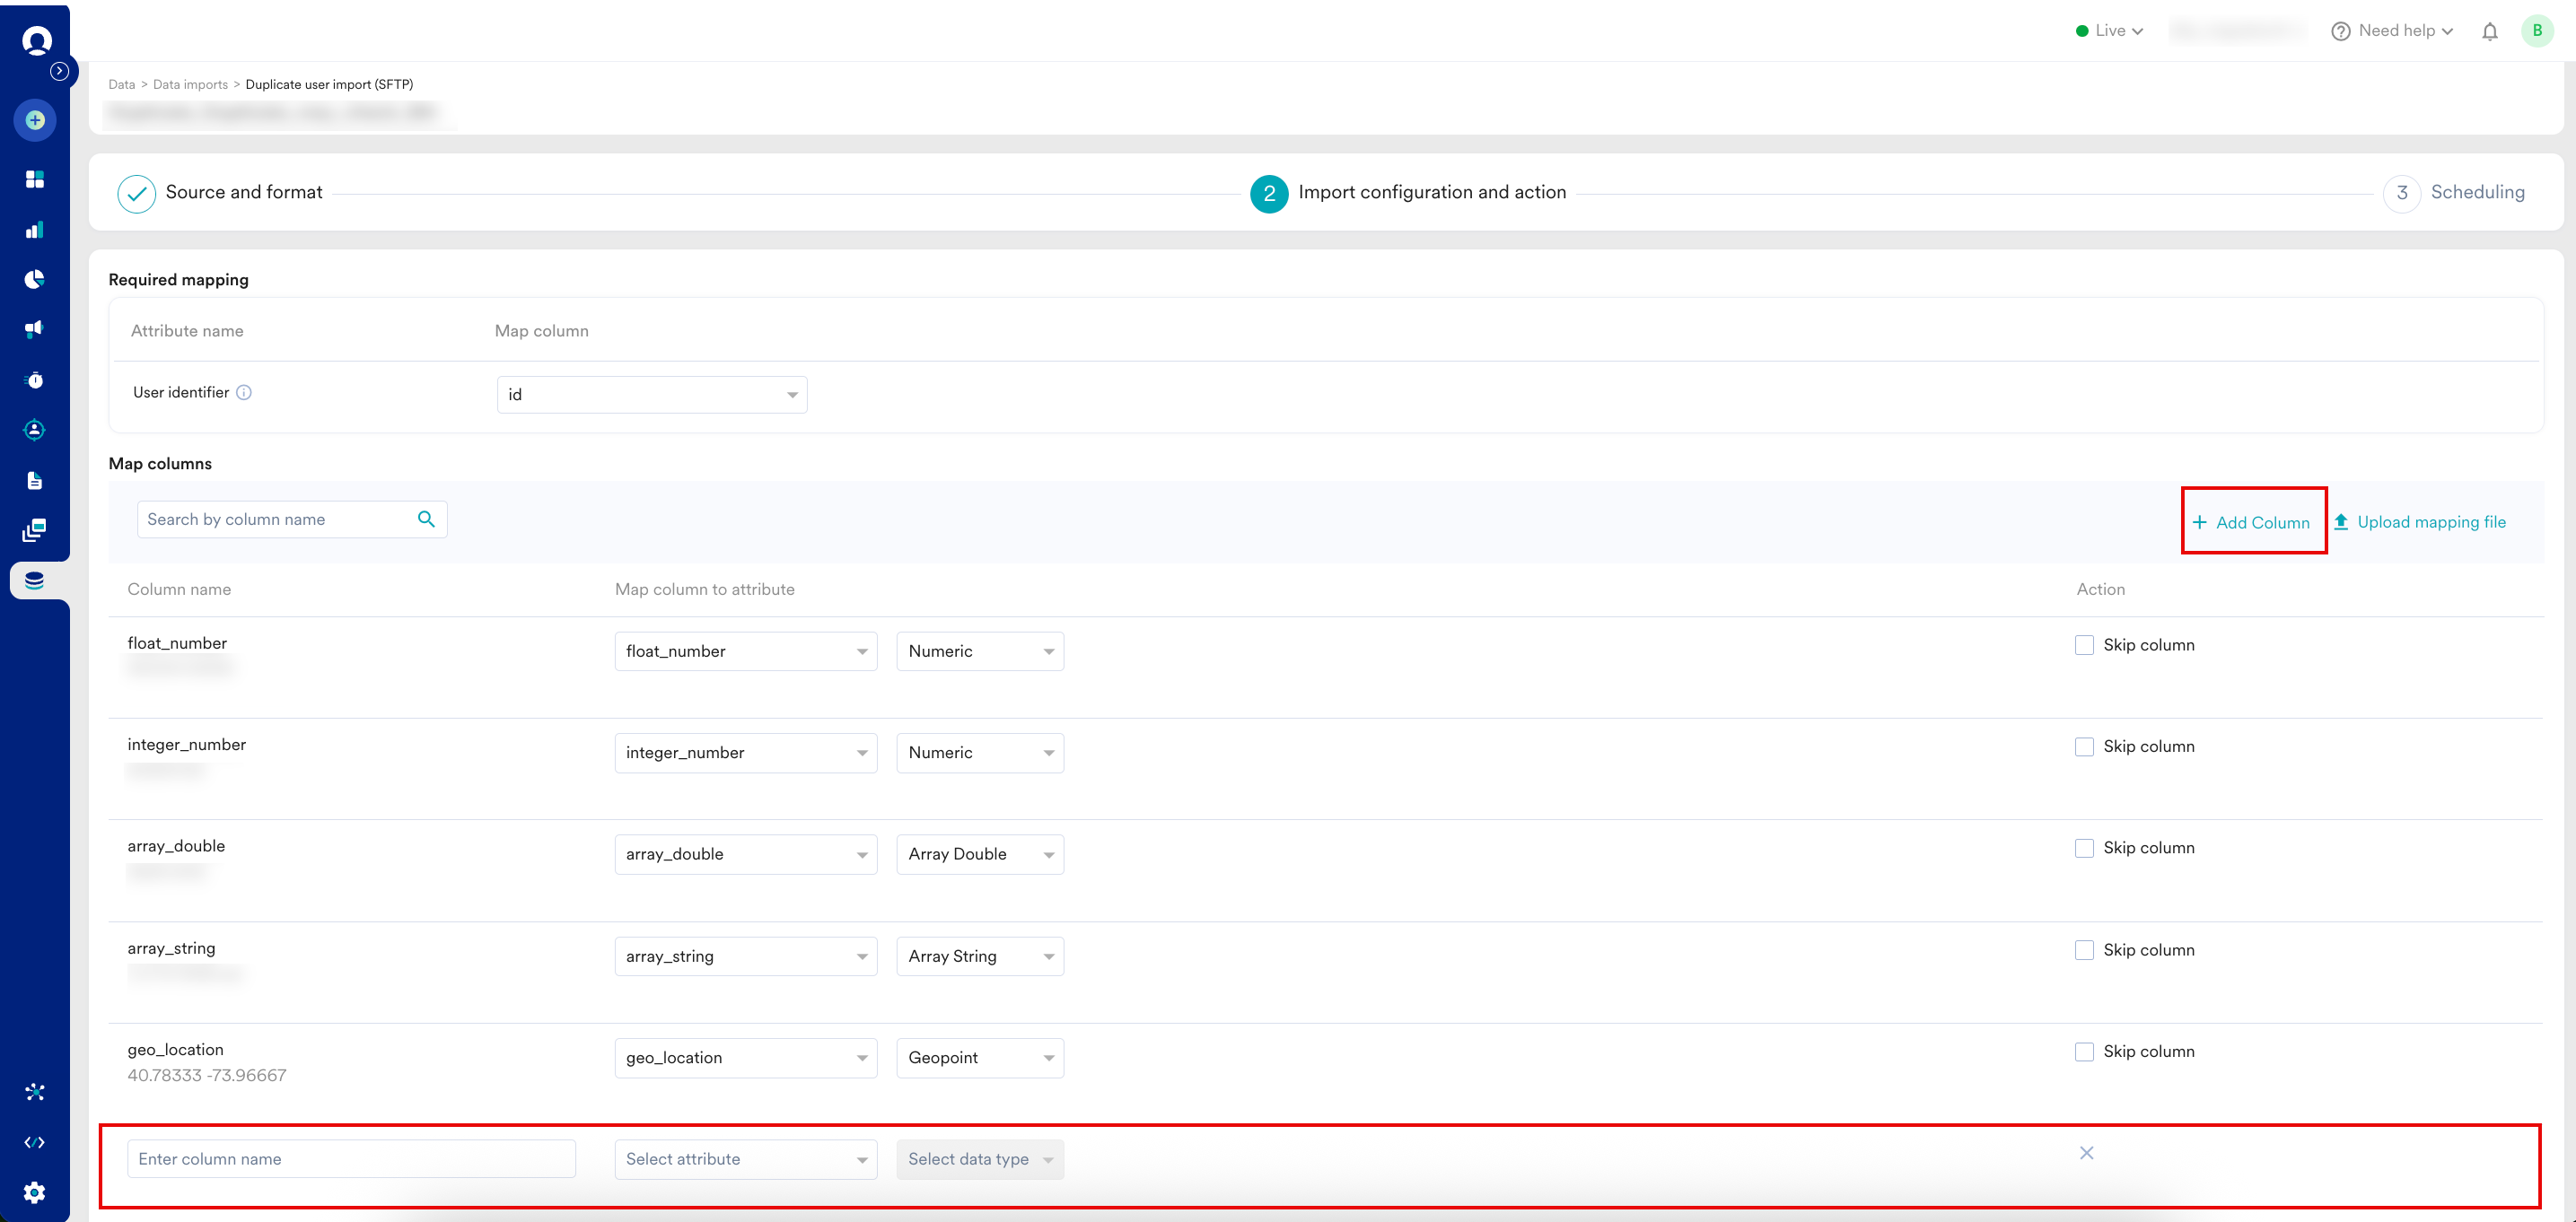Open Array String data type dropdown
Viewport: 2576px width, 1222px height.
click(980, 956)
